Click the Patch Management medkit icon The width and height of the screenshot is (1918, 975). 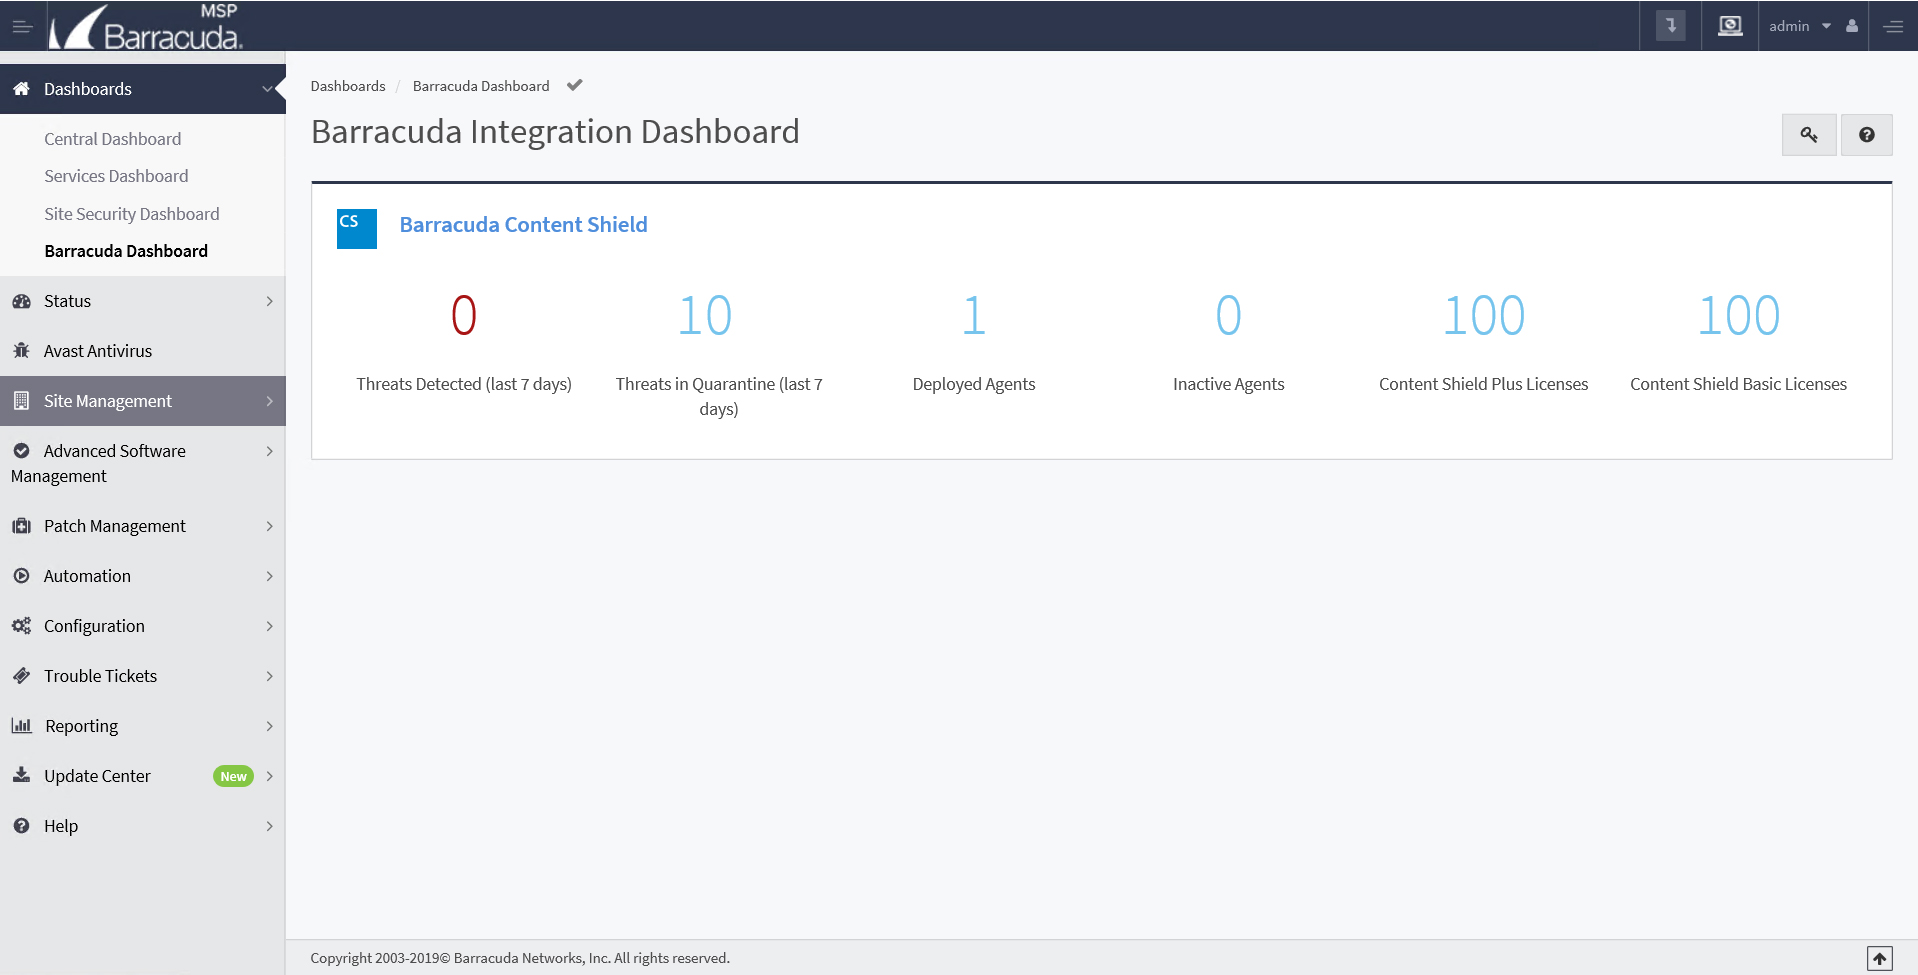pos(21,526)
